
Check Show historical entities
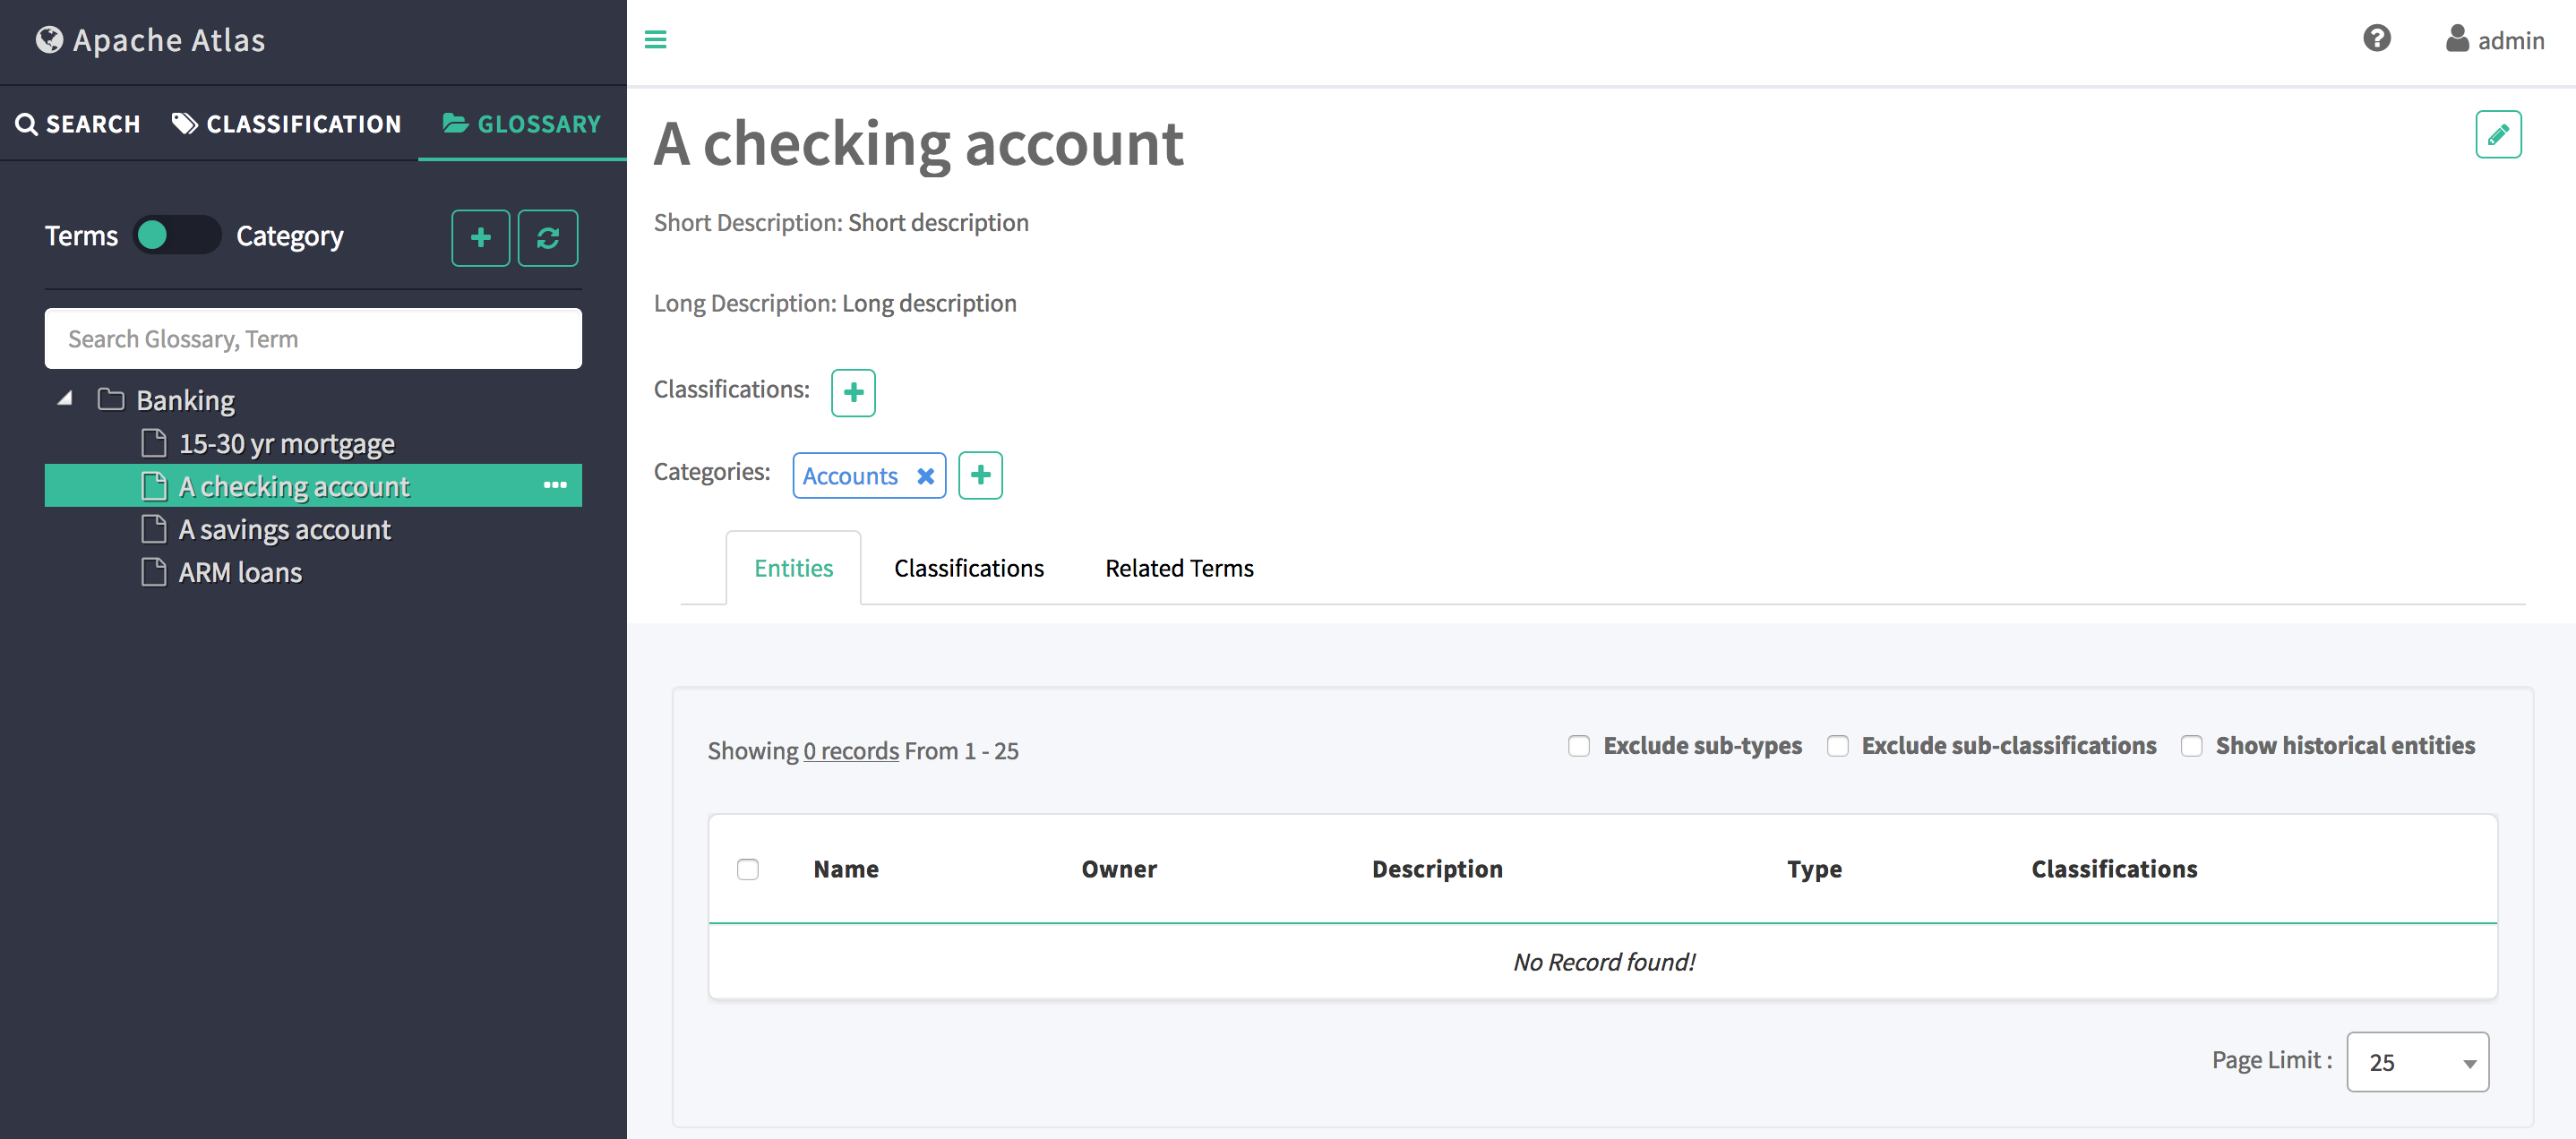2191,746
